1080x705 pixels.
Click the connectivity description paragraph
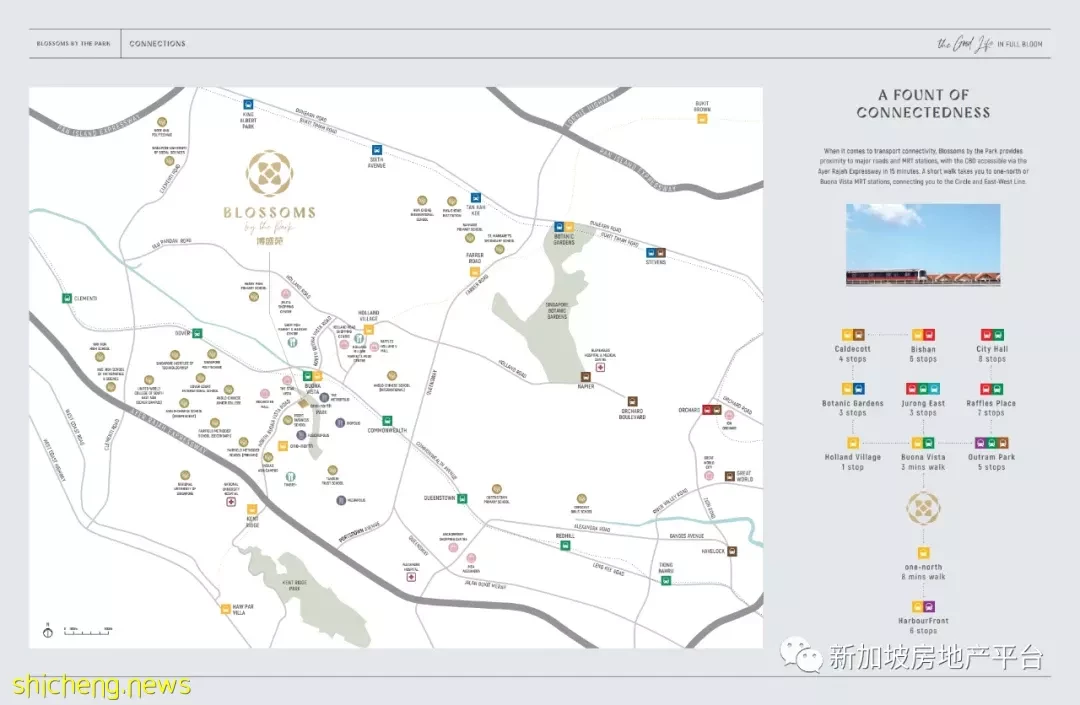pos(923,166)
